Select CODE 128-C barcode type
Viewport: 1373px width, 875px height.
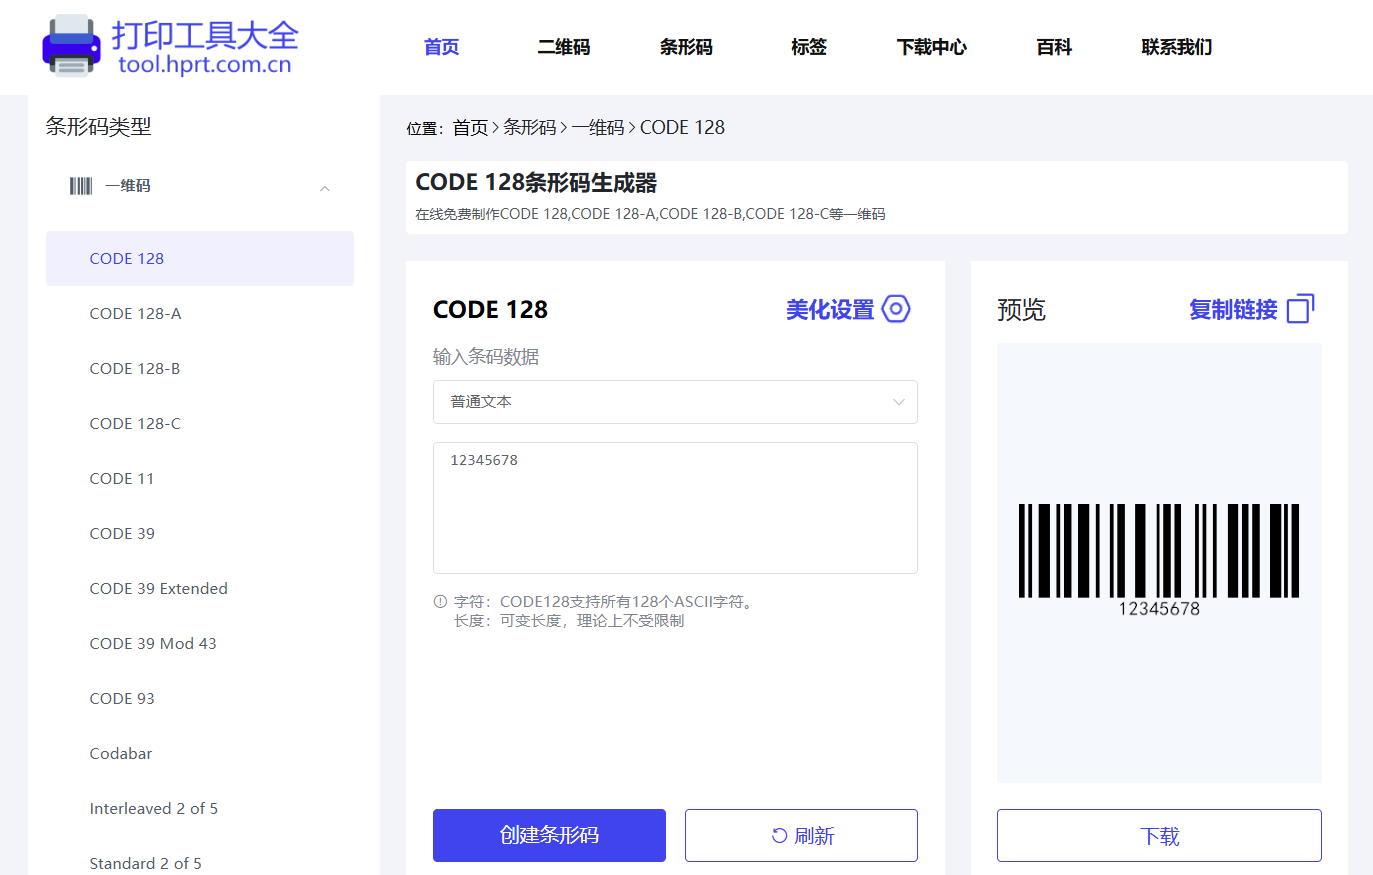point(200,423)
